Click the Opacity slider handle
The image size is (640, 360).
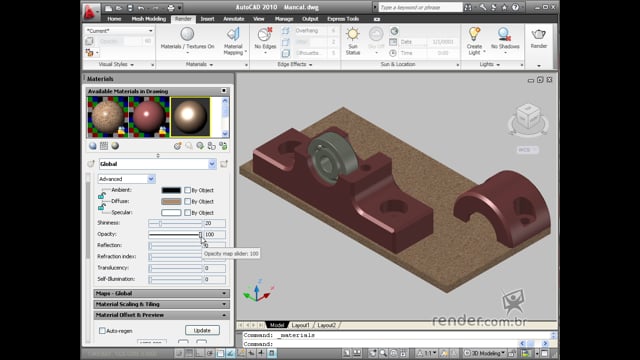tap(200, 235)
